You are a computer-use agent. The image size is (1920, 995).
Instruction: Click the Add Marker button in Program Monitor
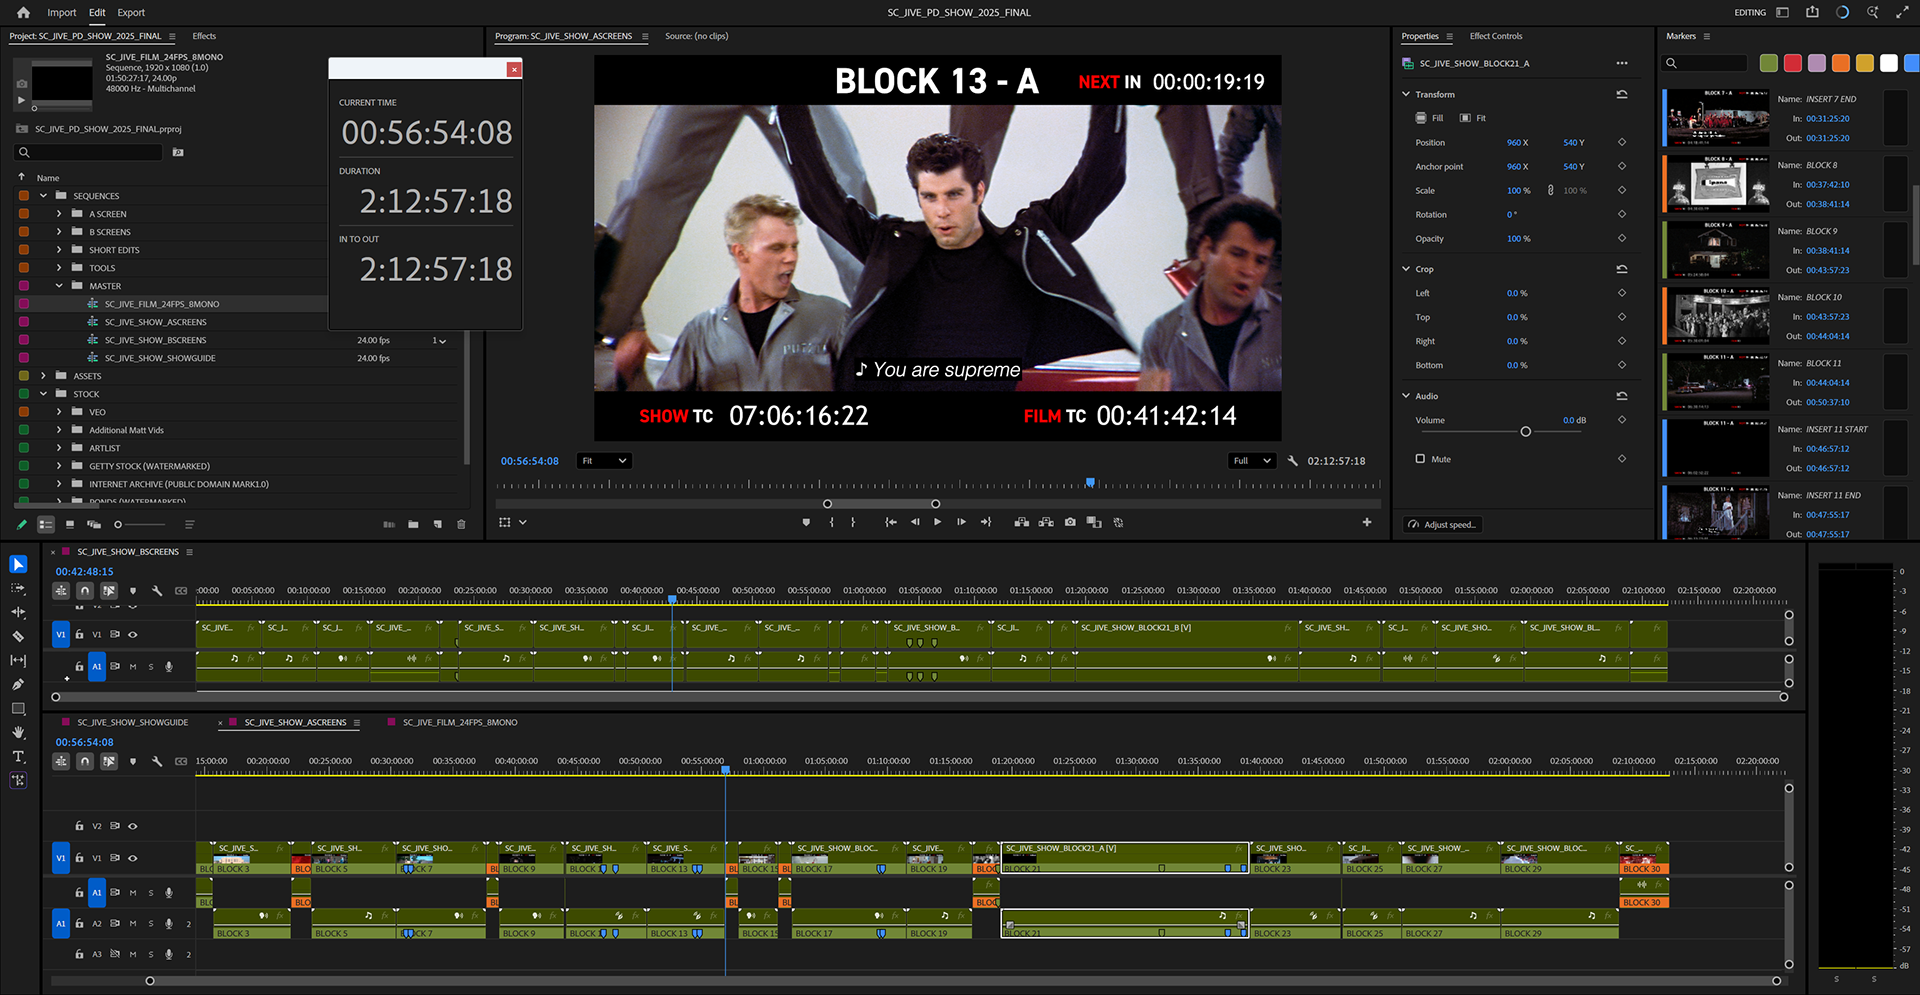pyautogui.click(x=806, y=522)
